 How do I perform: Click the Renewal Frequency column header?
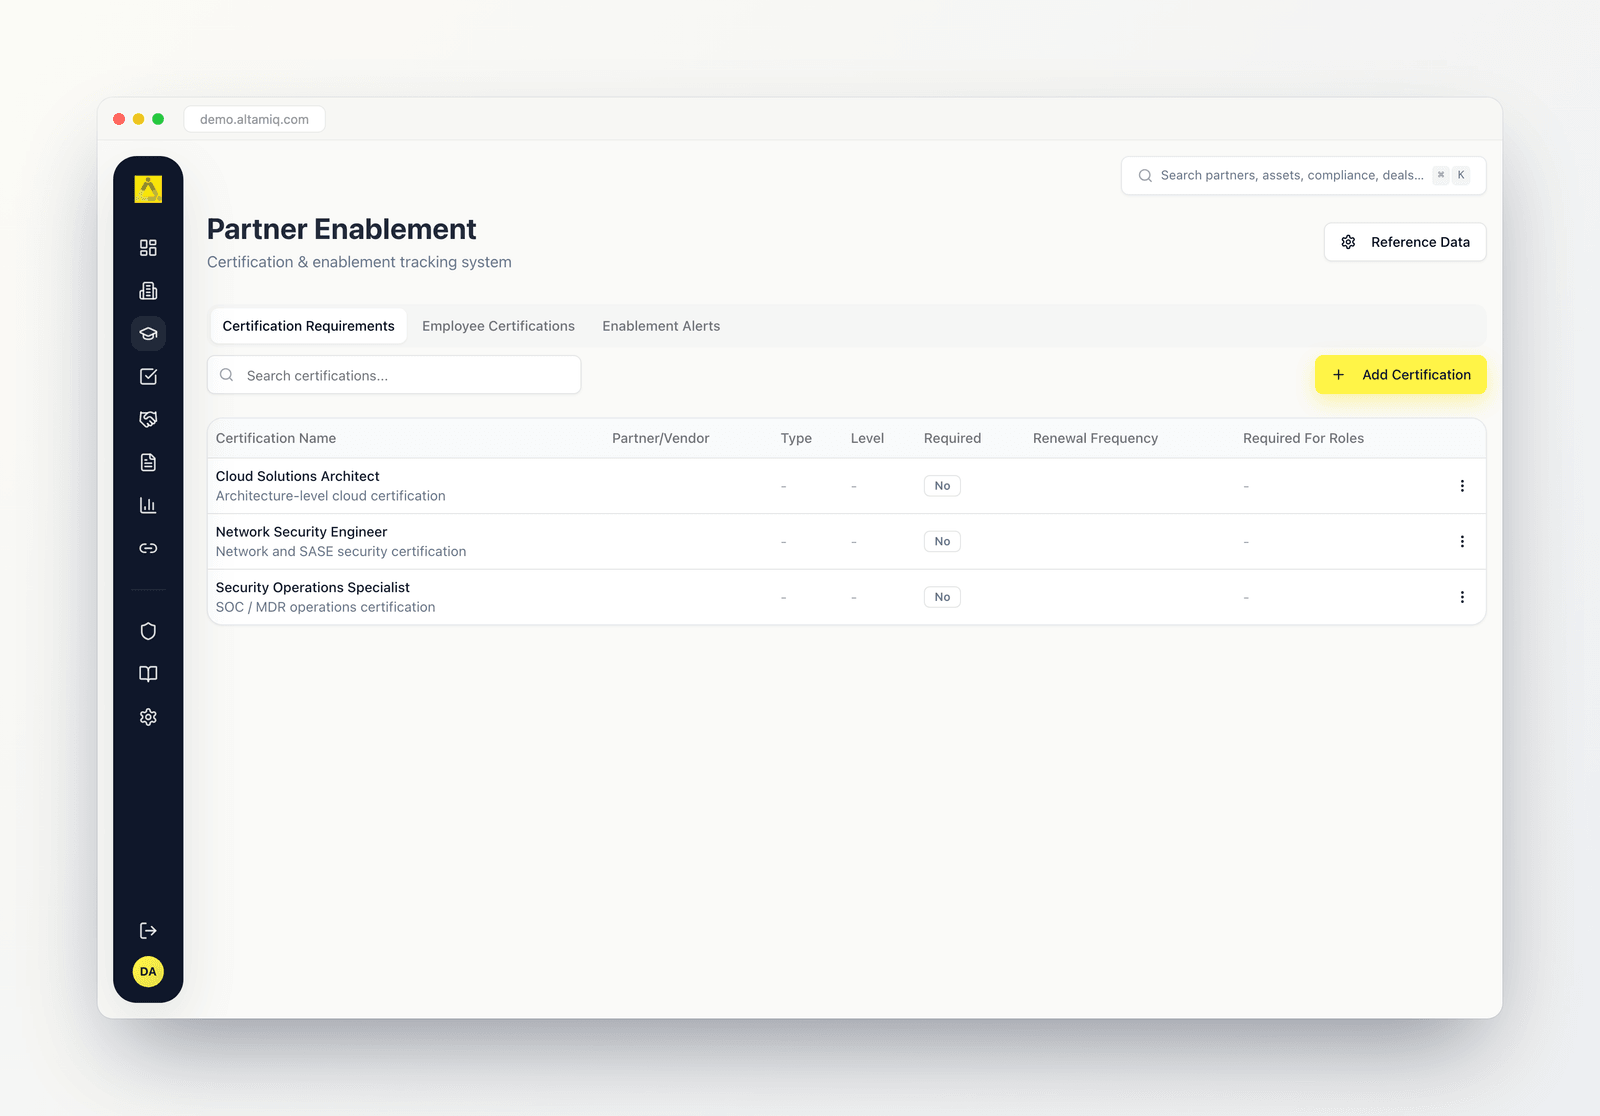(x=1095, y=438)
